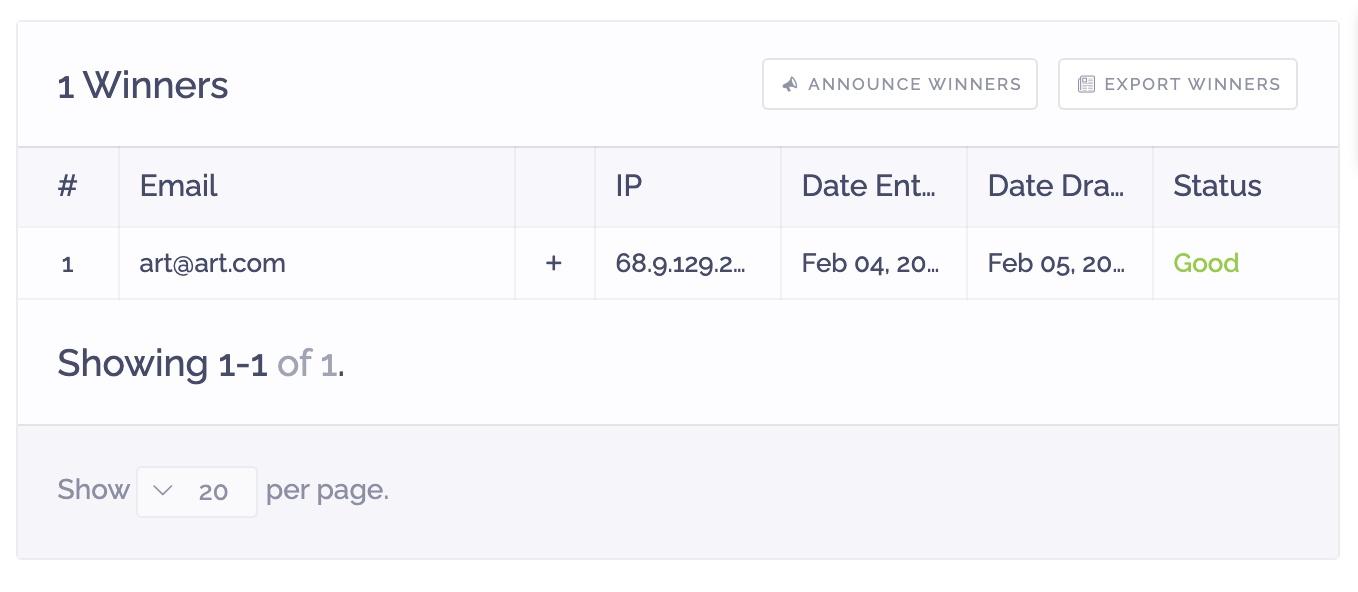Click the chevron arrow in the Show dropdown
Screen dimensions: 1358x592
[x=163, y=490]
